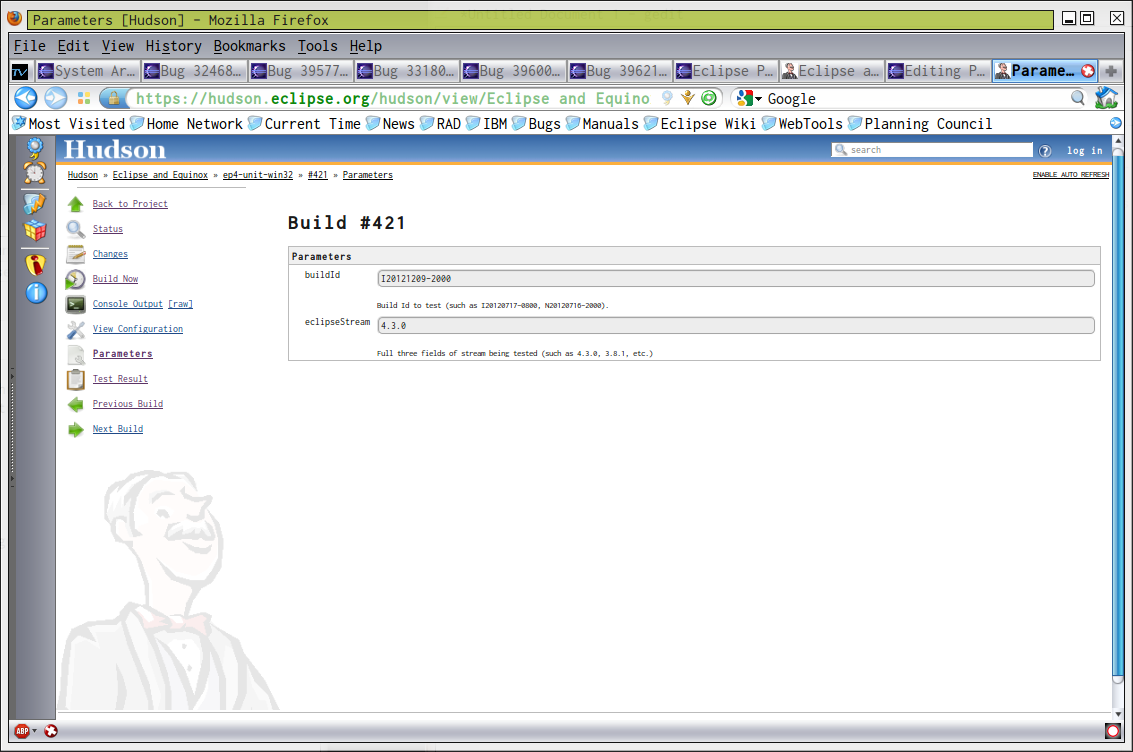This screenshot has height=752, width=1133.
Task: Click the home icon in the toolbar
Action: click(1106, 98)
